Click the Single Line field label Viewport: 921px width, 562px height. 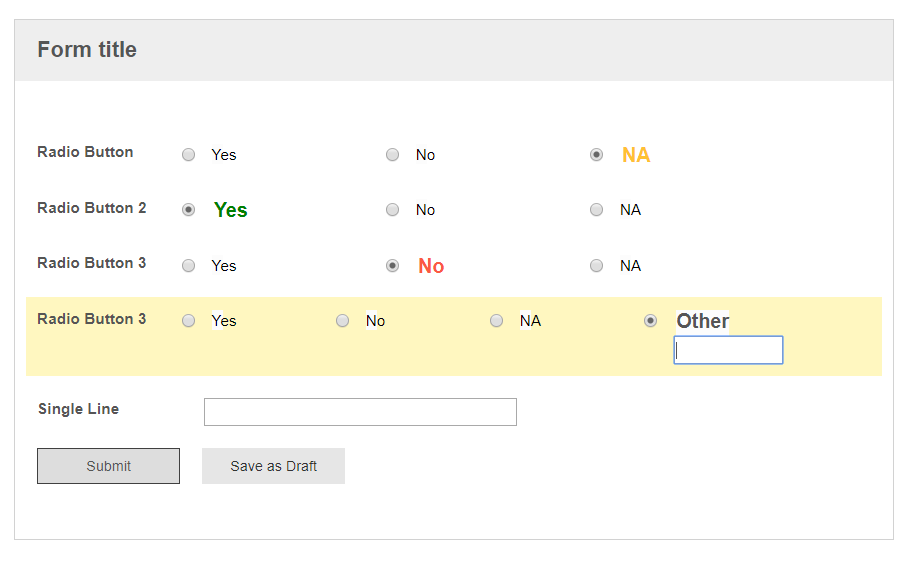[x=78, y=409]
